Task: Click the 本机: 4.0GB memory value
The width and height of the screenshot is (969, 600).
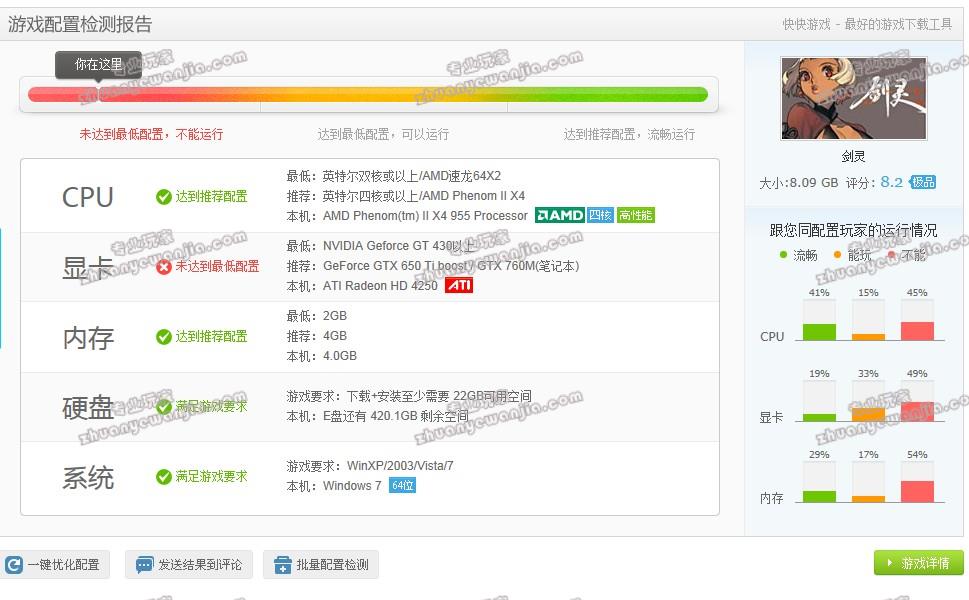Action: pos(321,356)
